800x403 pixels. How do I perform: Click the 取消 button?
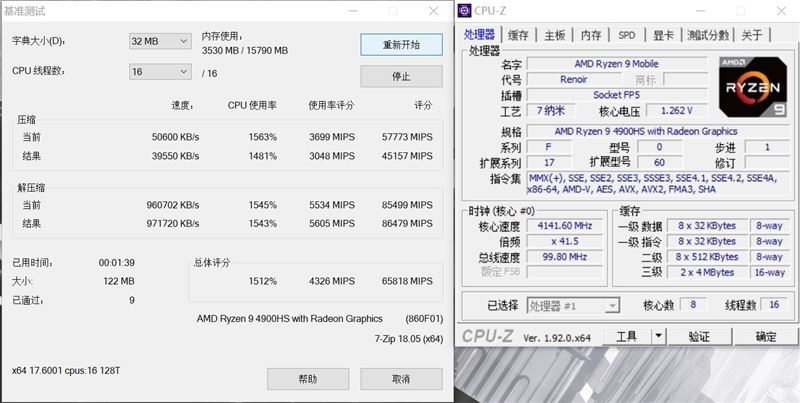pyautogui.click(x=401, y=379)
